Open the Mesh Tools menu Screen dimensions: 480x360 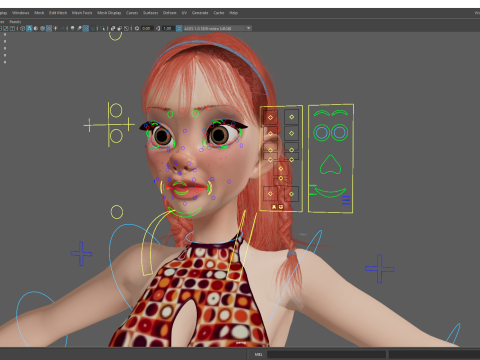click(82, 13)
